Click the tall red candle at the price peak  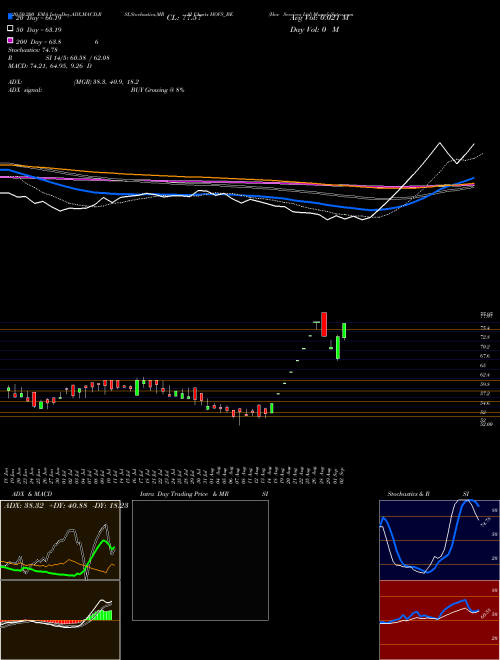[324, 324]
